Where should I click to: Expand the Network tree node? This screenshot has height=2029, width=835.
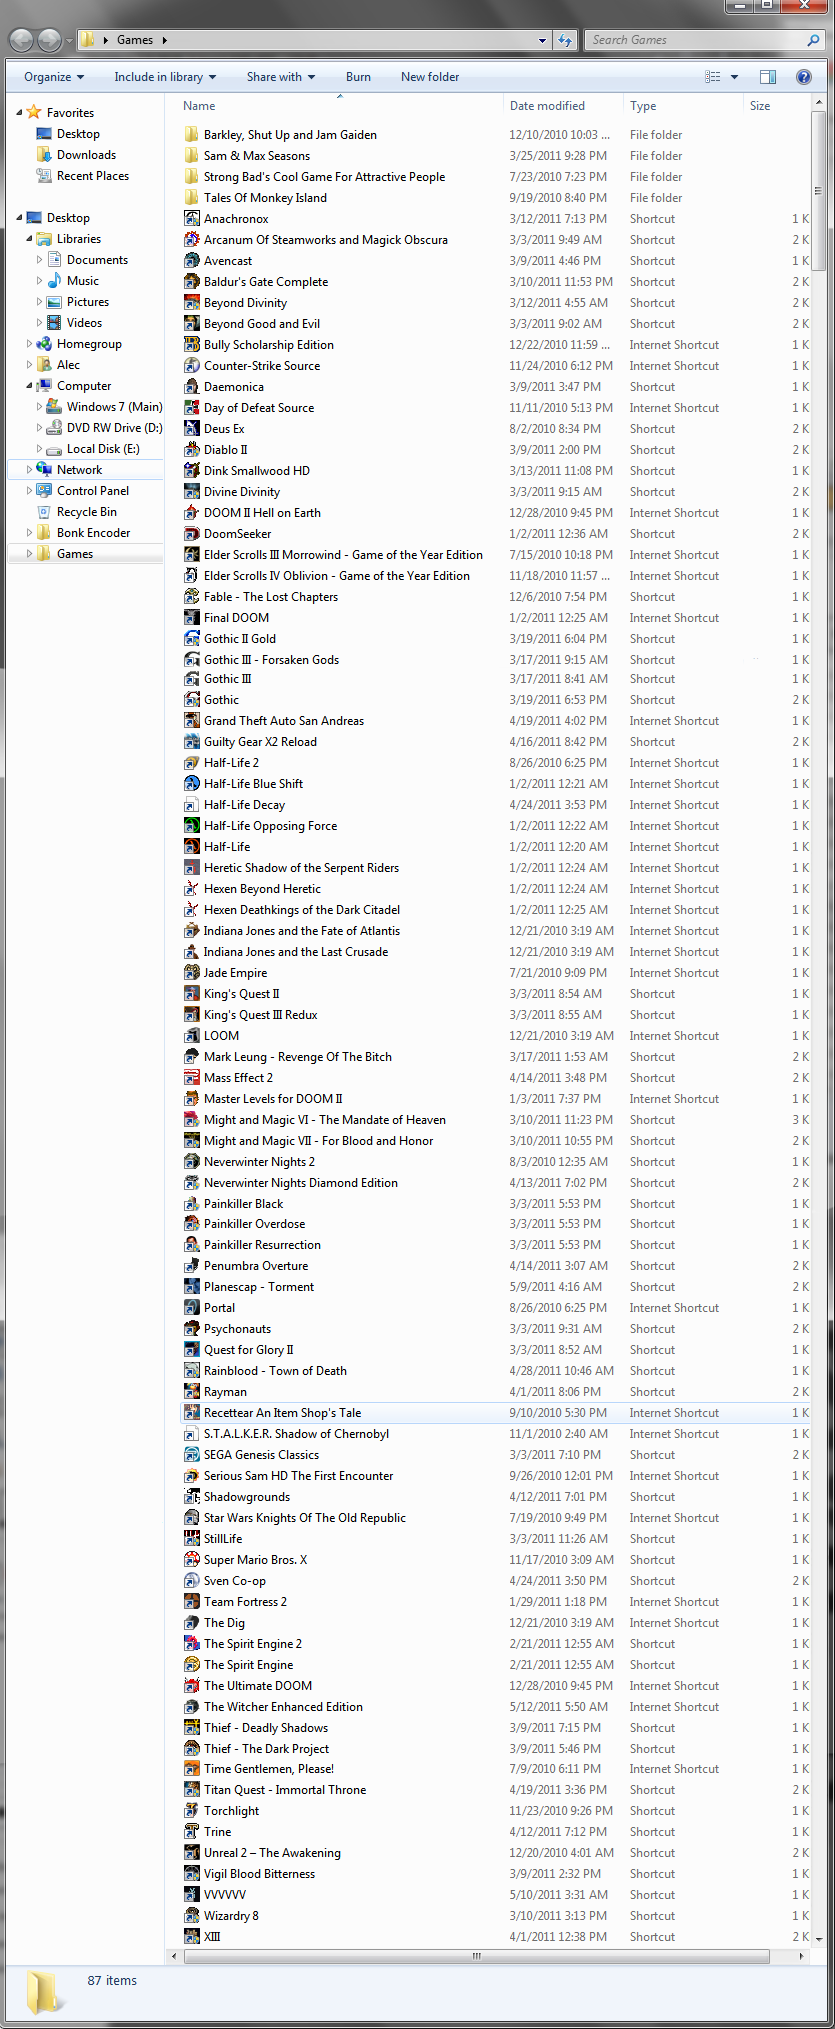29,470
